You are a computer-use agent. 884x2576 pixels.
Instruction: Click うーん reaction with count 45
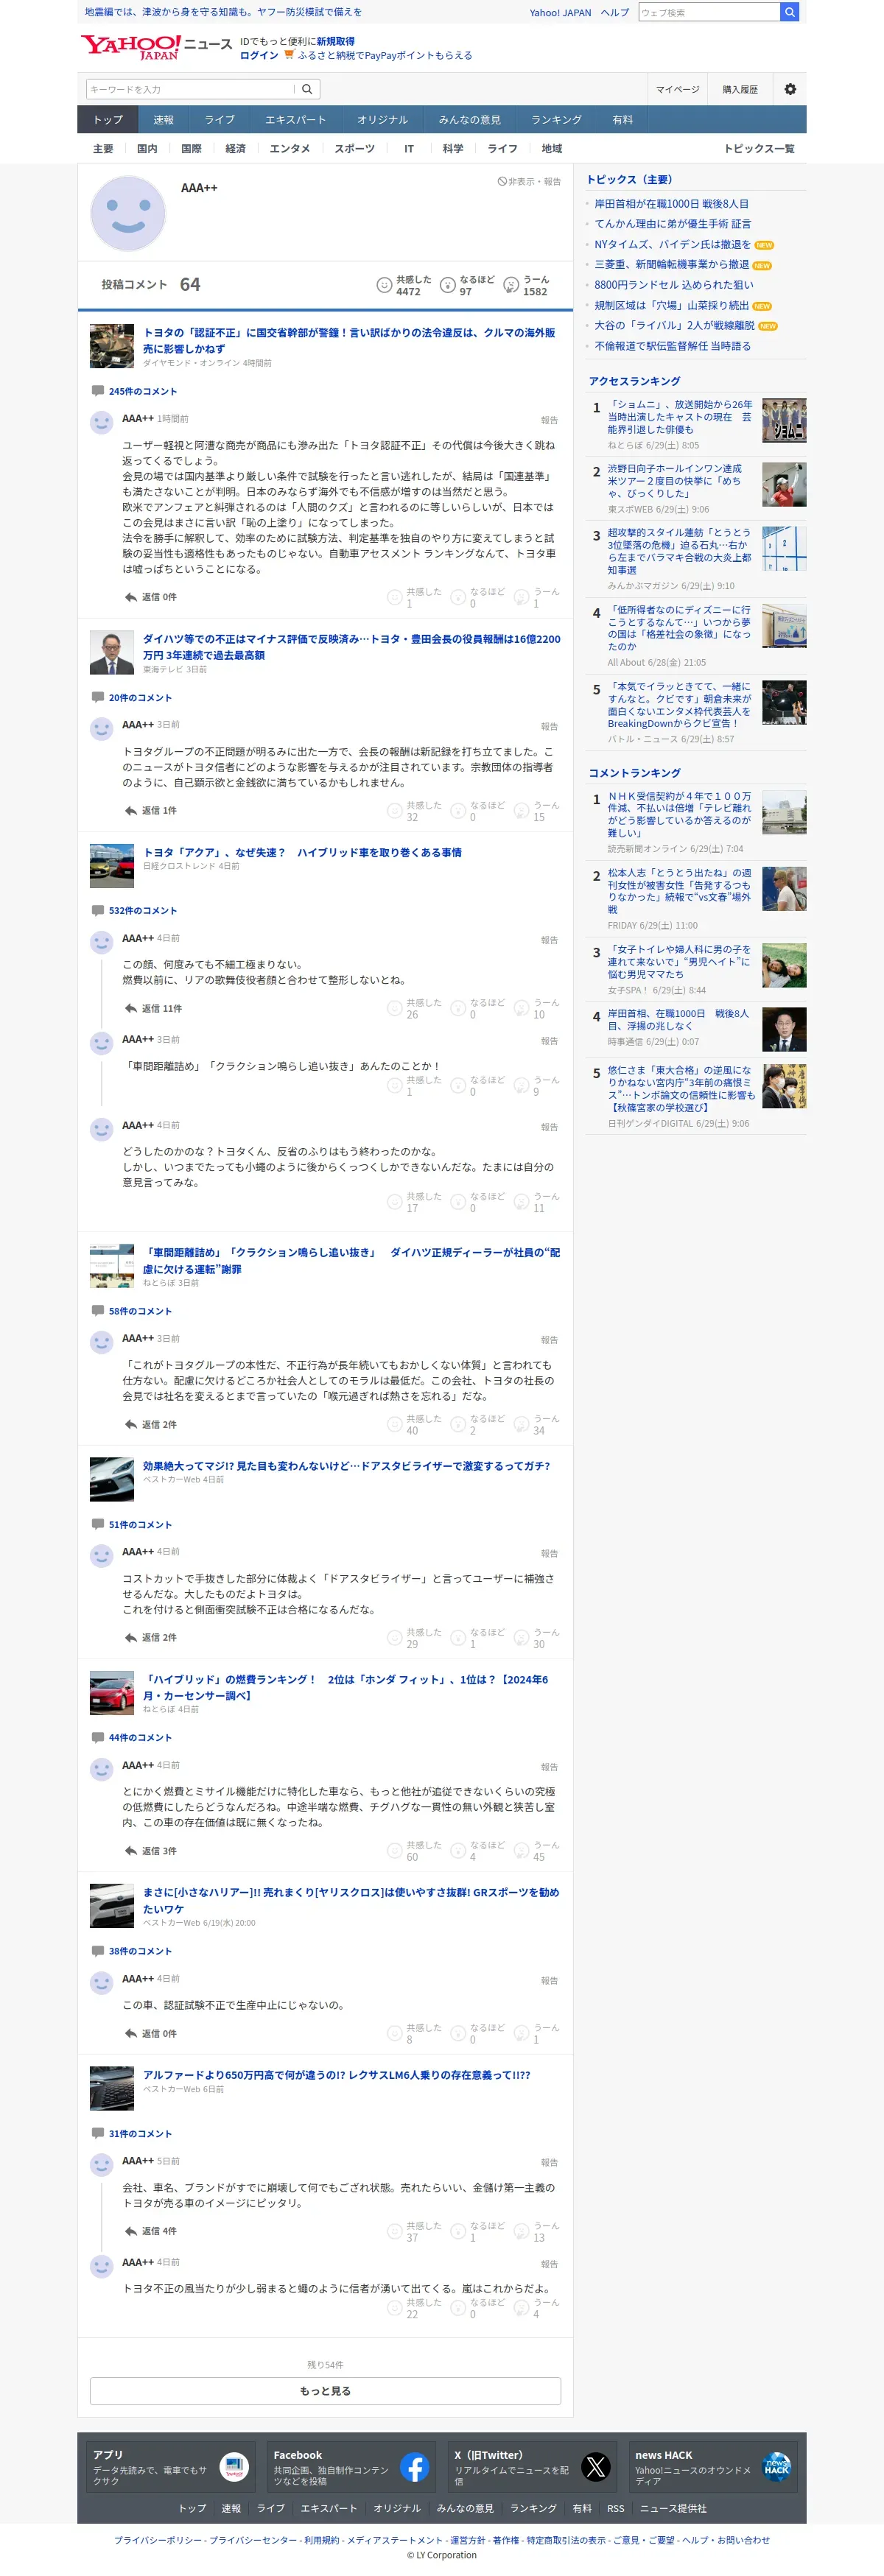pyautogui.click(x=537, y=1851)
